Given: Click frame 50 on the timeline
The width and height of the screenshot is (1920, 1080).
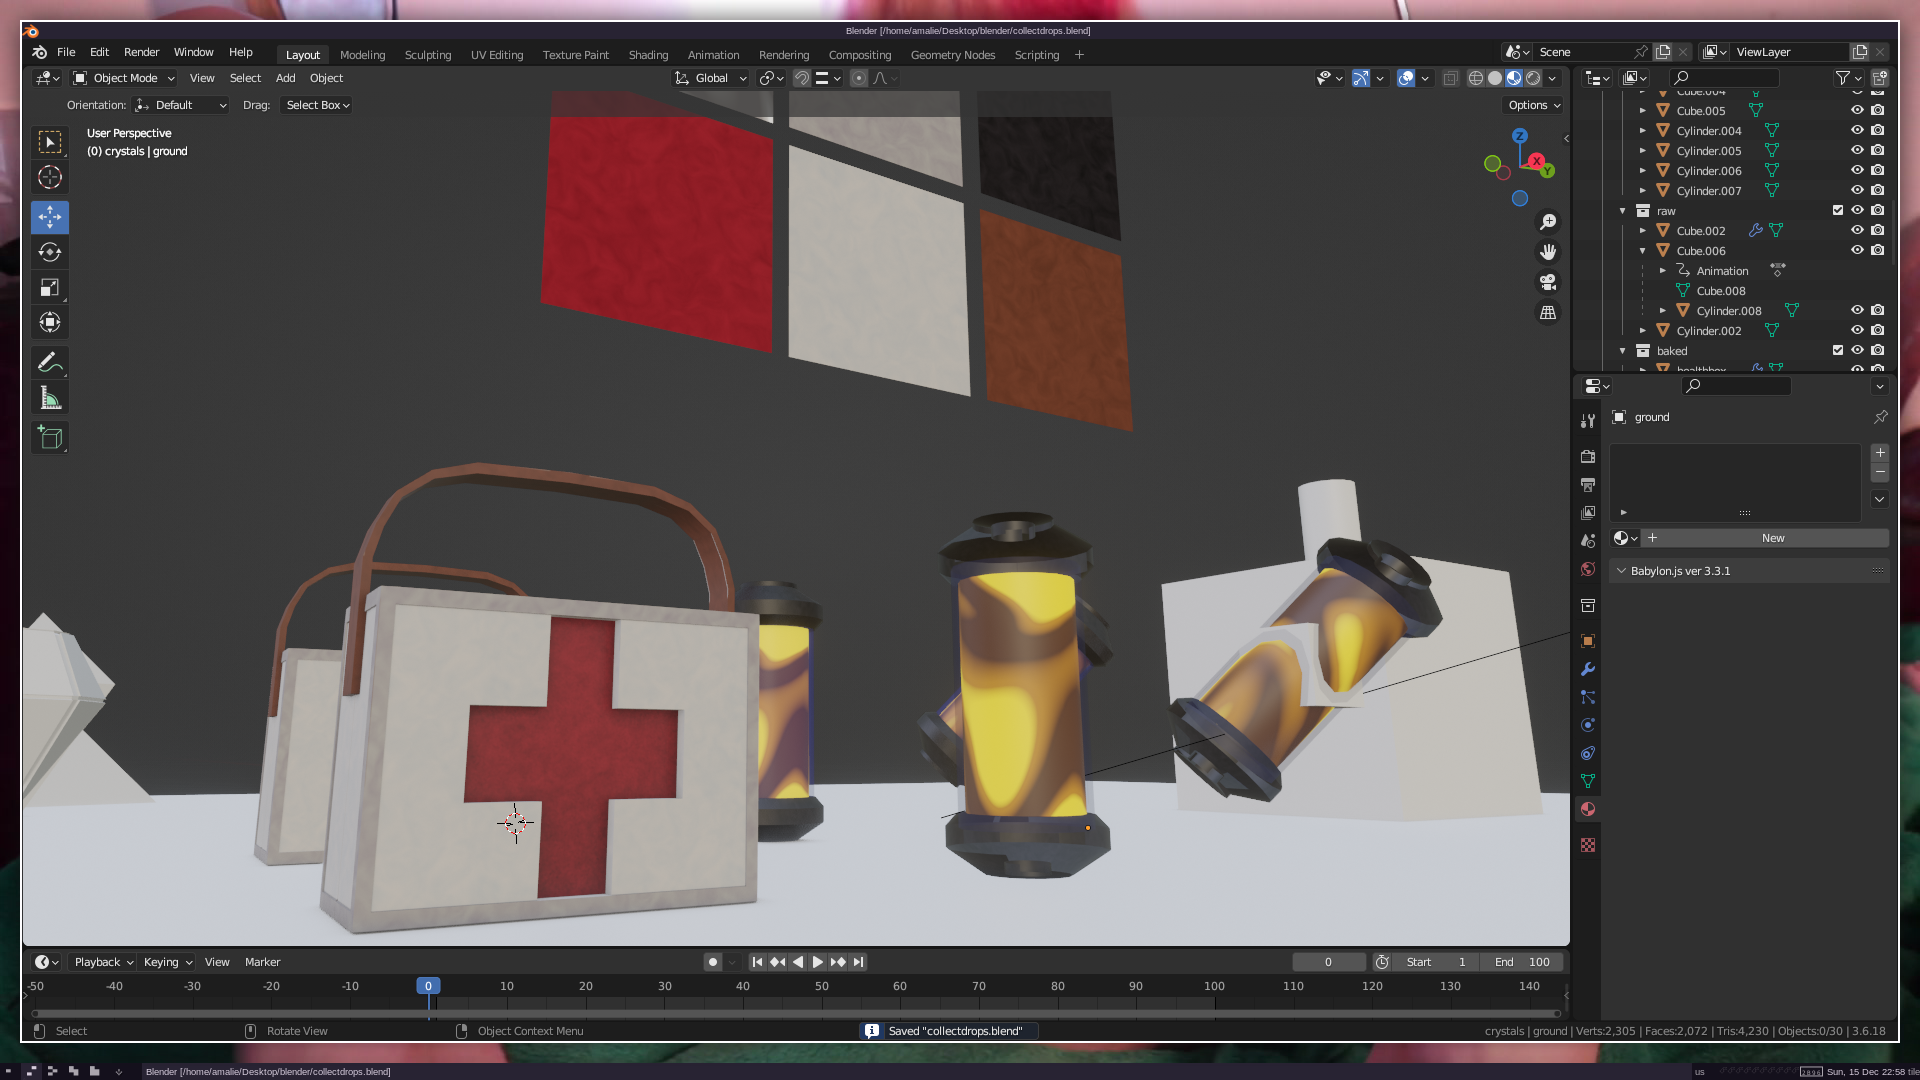Looking at the screenshot, I should [821, 986].
